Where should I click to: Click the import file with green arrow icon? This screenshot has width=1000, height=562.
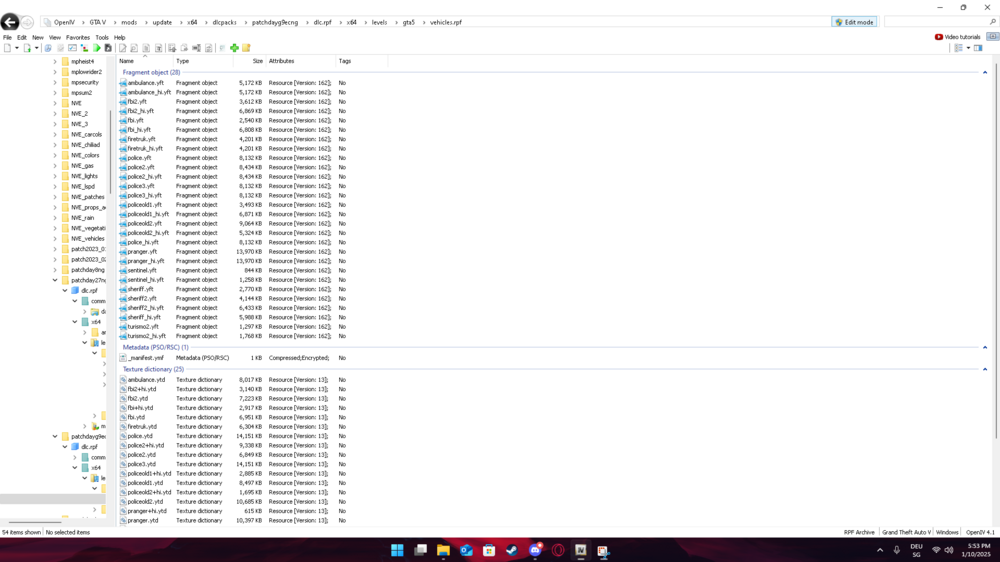27,48
